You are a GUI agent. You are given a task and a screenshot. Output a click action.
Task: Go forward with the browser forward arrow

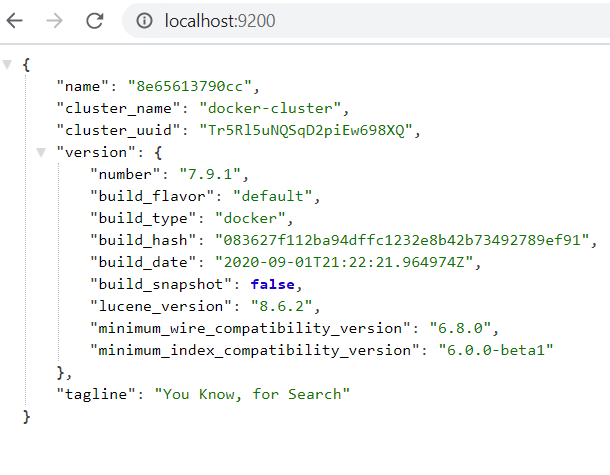coord(54,21)
